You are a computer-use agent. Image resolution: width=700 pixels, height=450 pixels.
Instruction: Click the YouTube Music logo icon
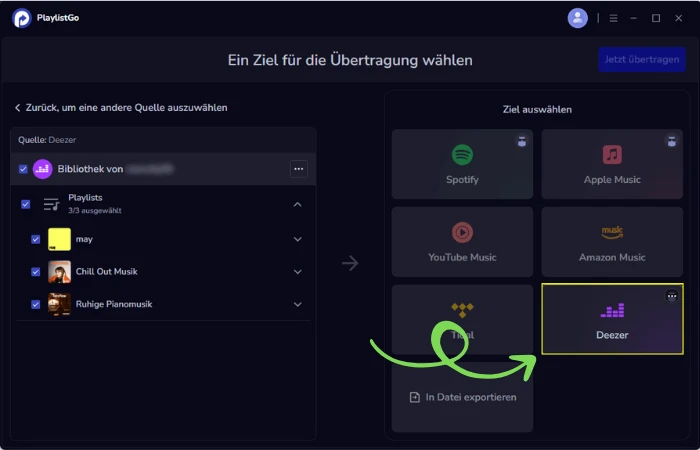click(462, 233)
